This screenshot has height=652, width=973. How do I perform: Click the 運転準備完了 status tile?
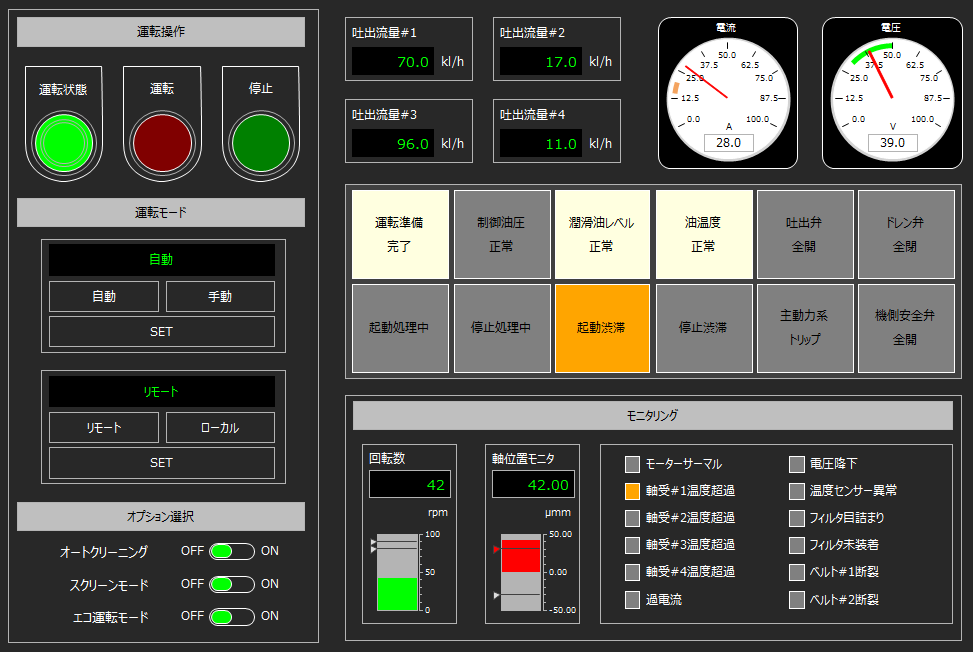[398, 234]
